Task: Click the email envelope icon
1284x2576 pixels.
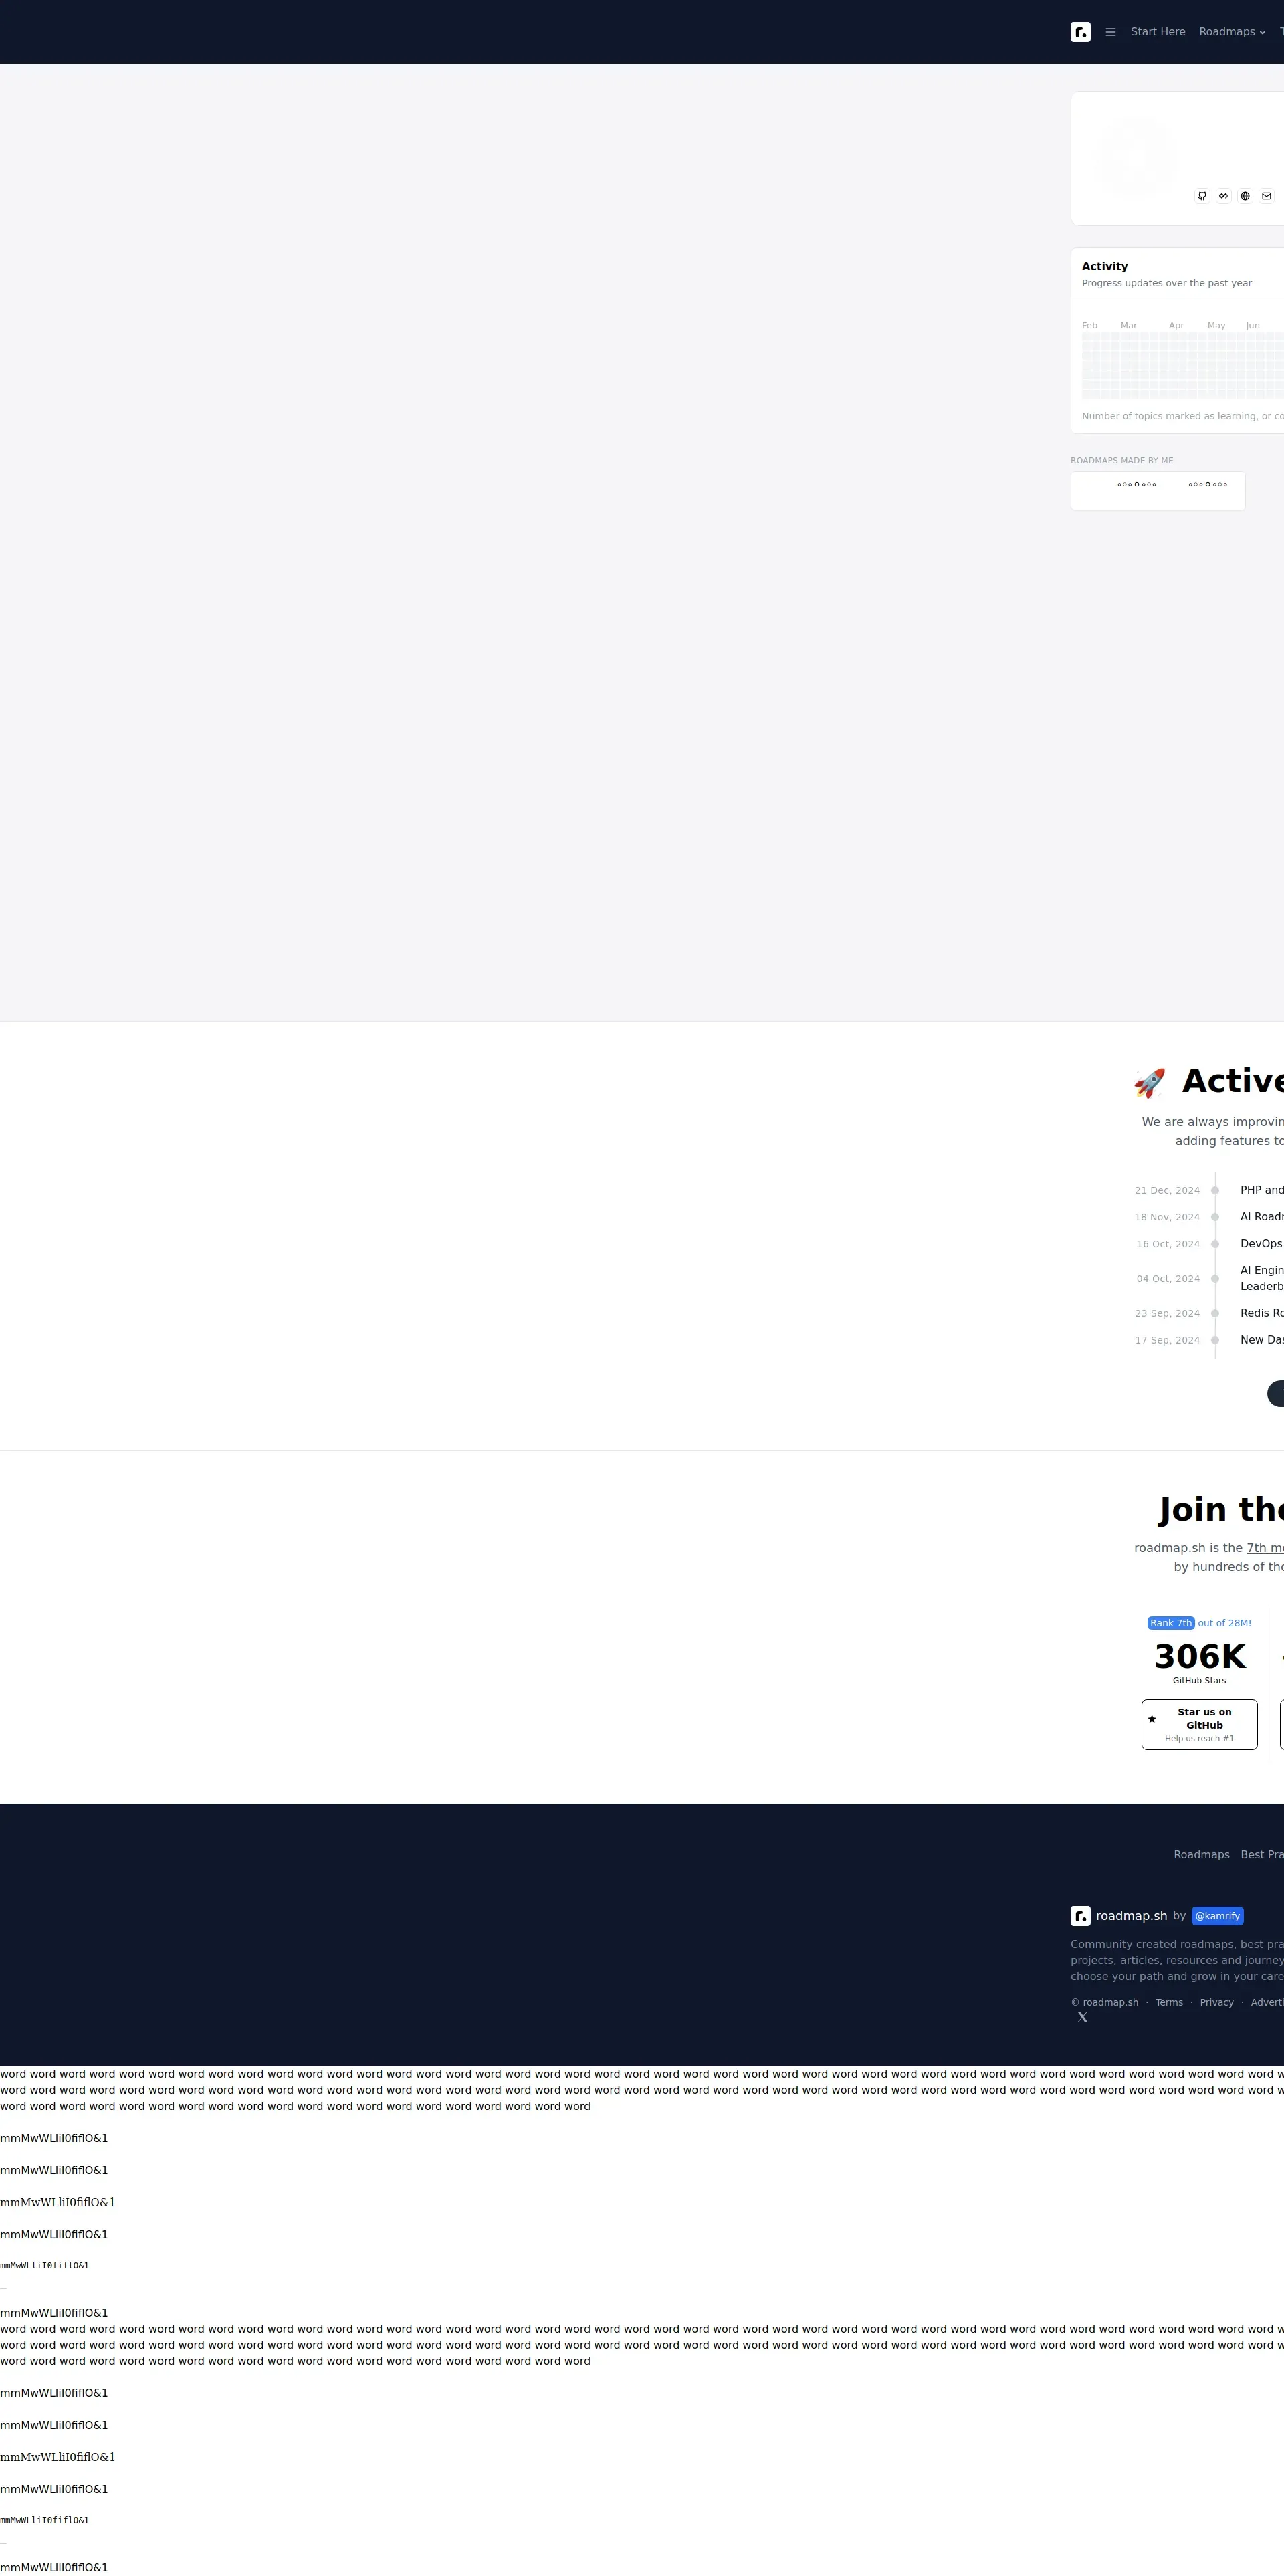Action: click(1266, 196)
